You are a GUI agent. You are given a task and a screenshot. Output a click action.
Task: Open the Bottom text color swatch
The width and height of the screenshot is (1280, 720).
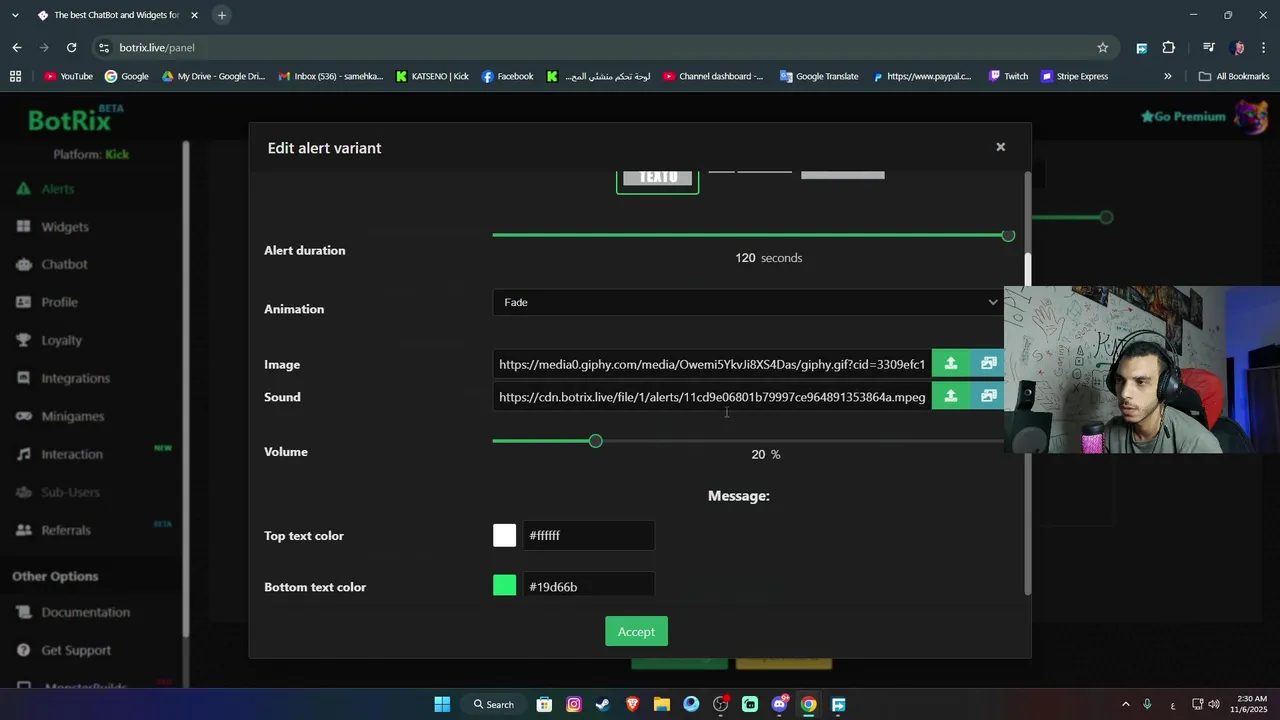coord(505,586)
